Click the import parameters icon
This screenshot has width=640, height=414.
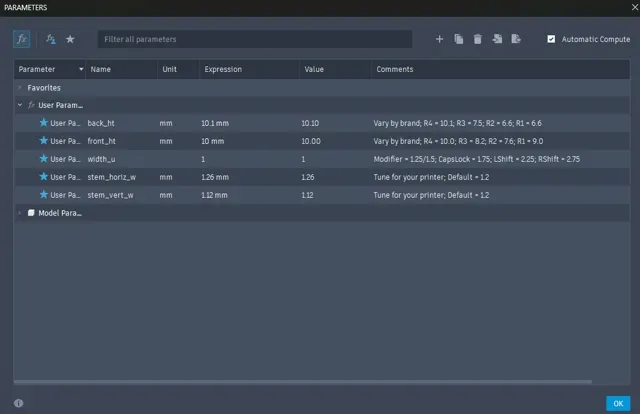coord(497,39)
